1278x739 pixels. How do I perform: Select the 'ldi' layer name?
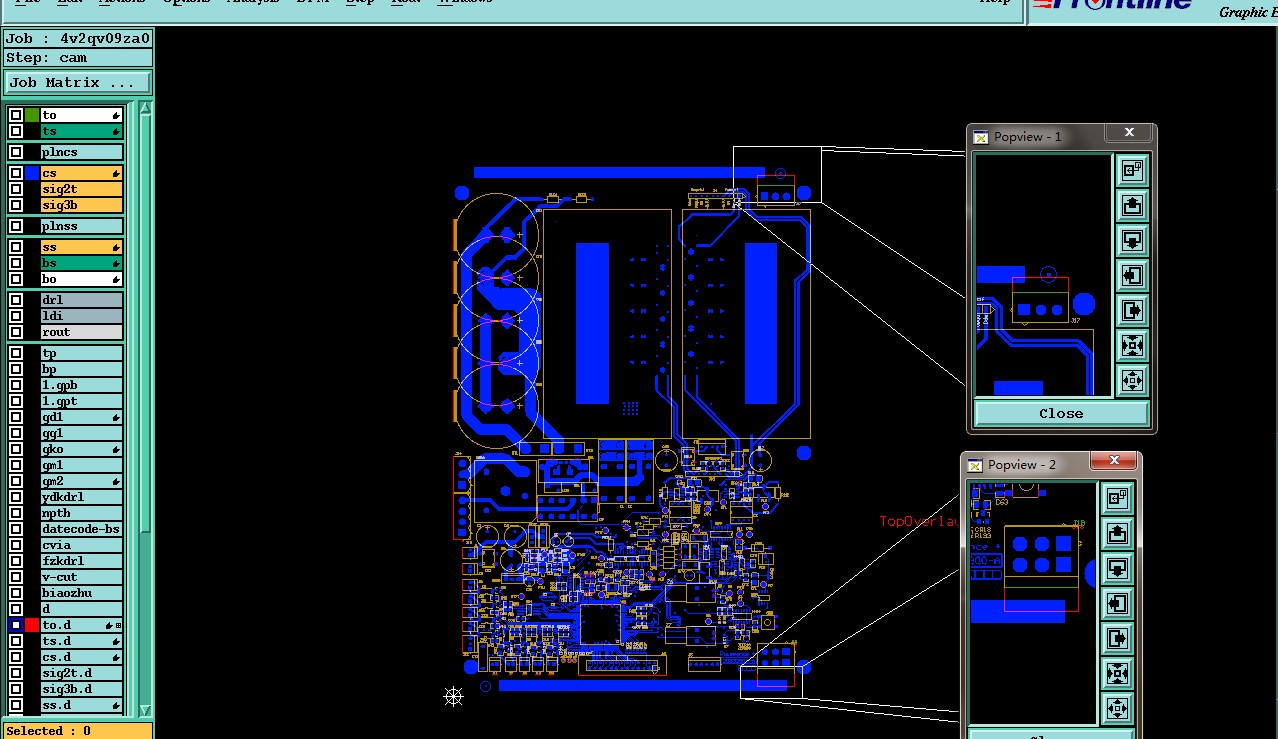(x=81, y=316)
